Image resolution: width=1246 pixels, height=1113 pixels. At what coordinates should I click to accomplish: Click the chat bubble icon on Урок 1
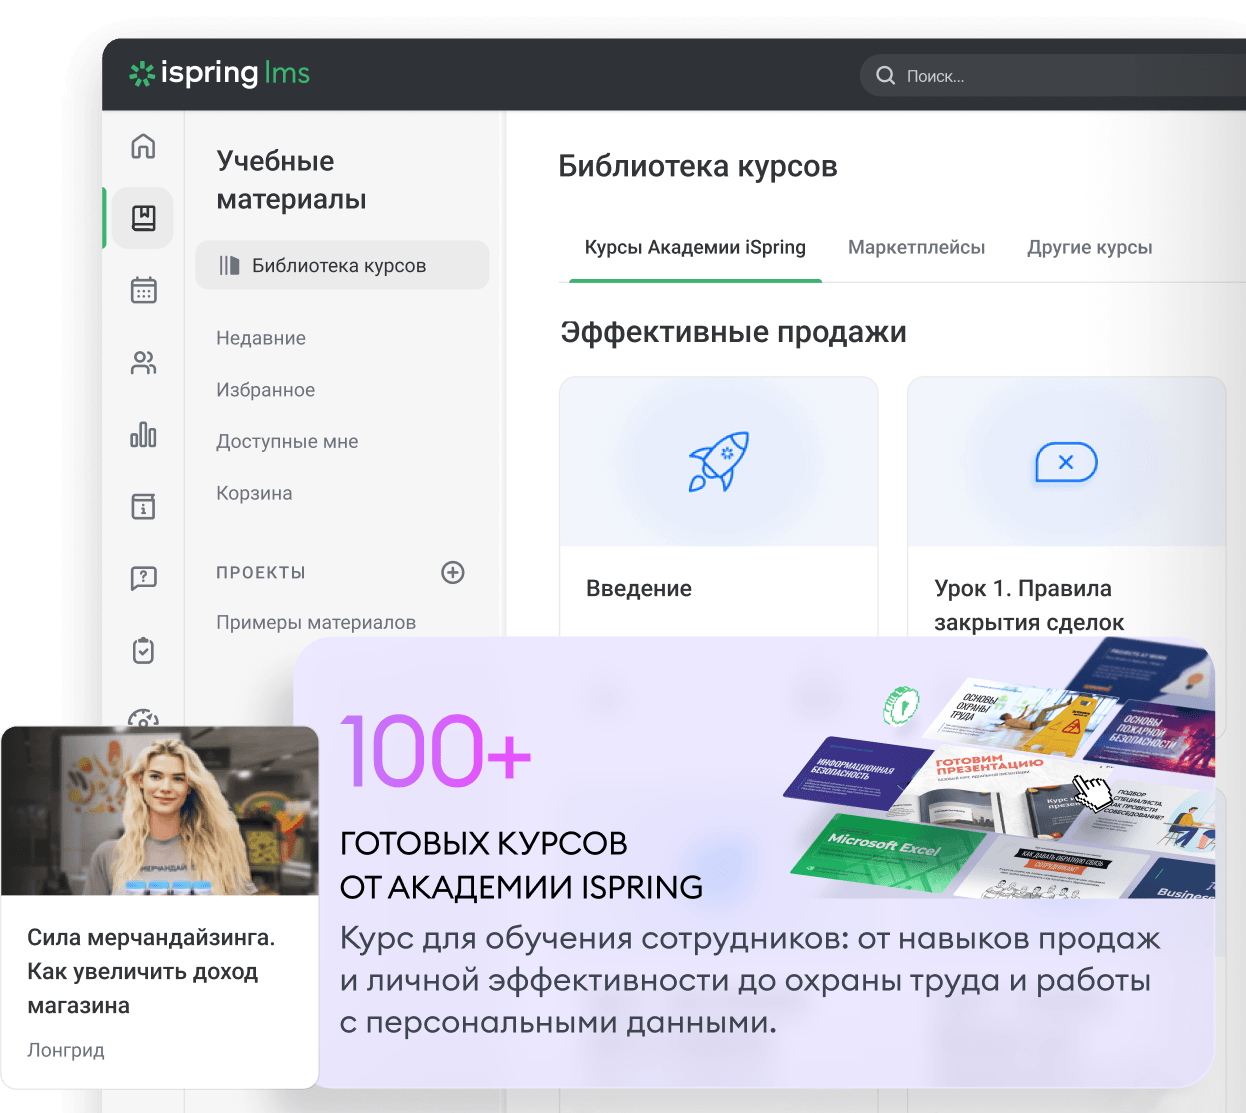1066,462
